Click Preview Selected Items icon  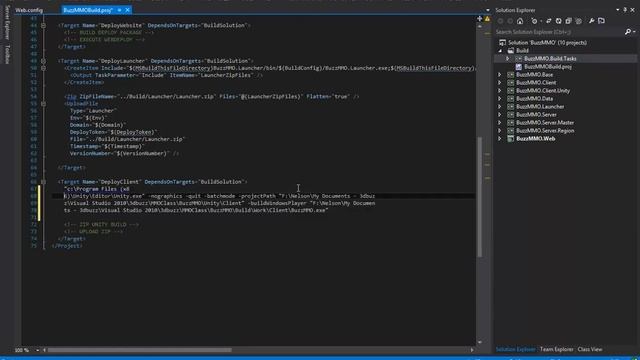[601, 21]
